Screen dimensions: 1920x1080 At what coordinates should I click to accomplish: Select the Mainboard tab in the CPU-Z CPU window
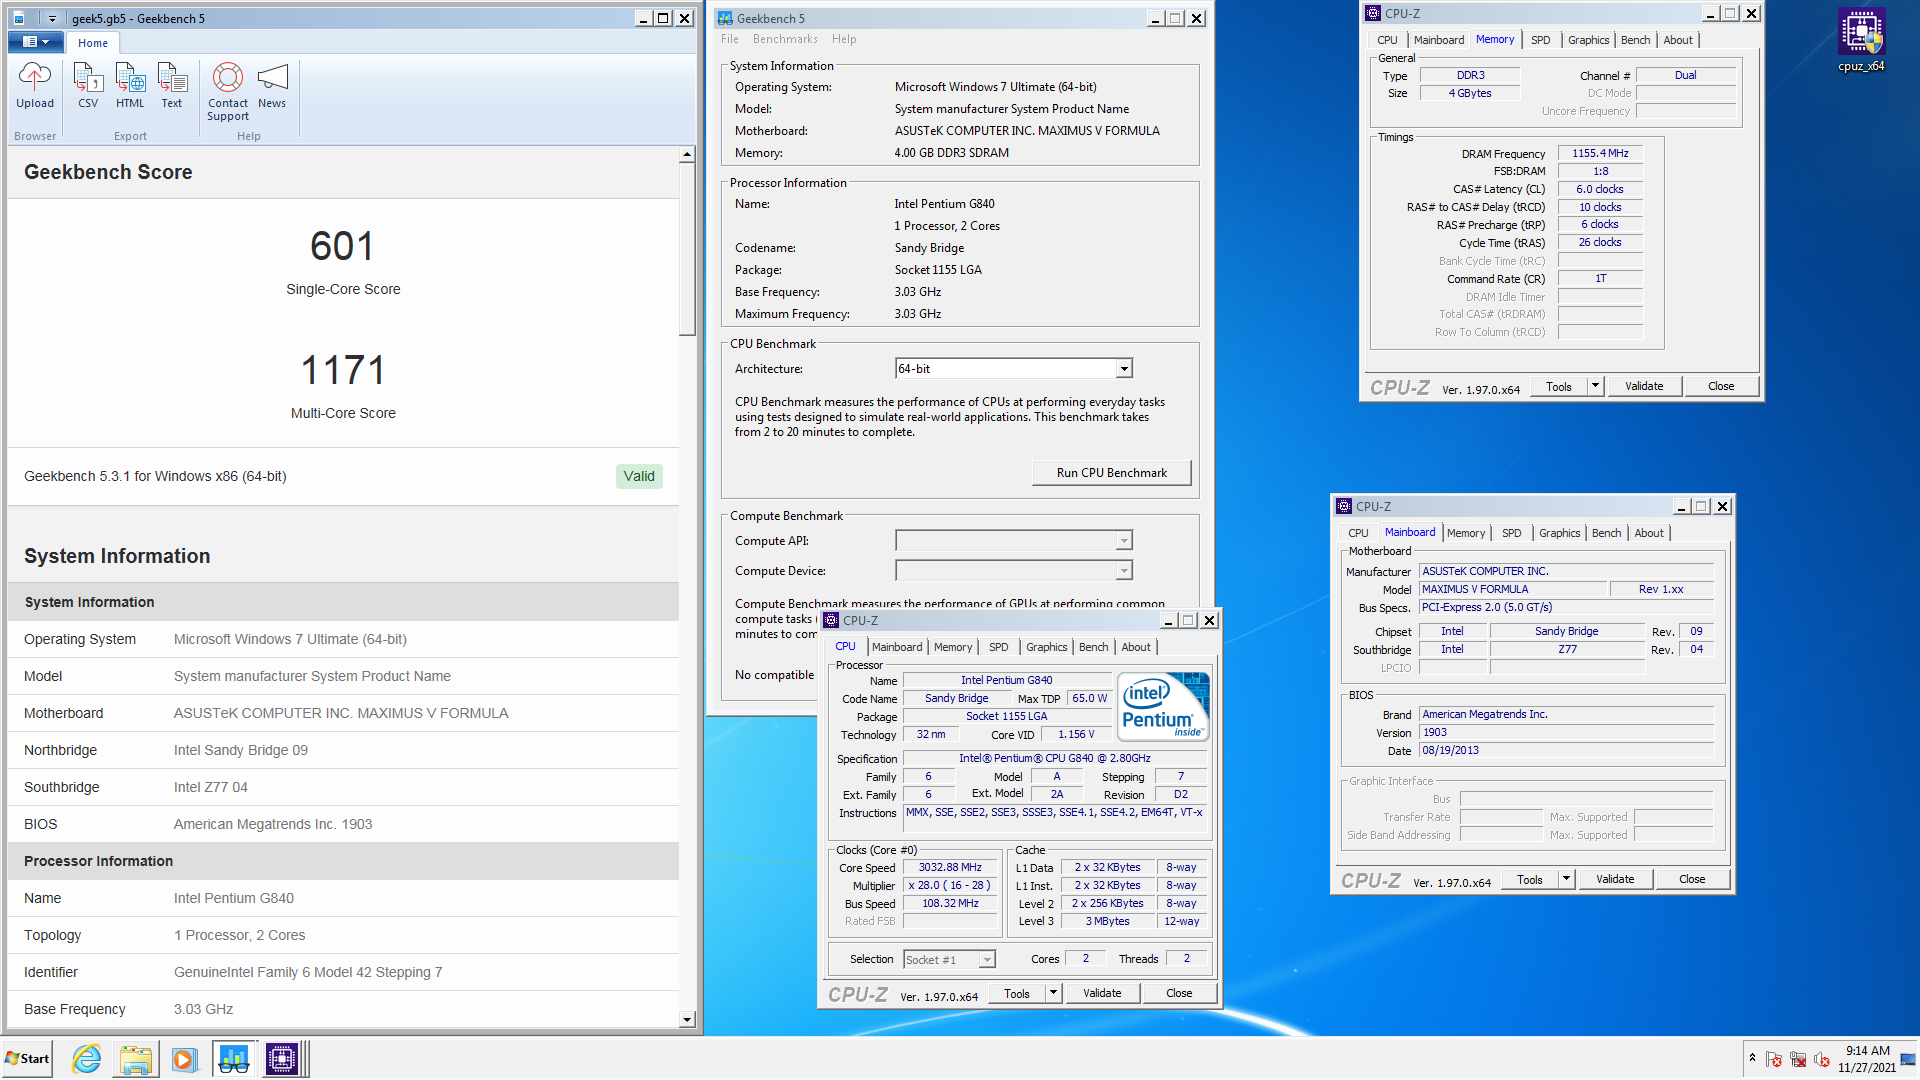pyautogui.click(x=897, y=647)
